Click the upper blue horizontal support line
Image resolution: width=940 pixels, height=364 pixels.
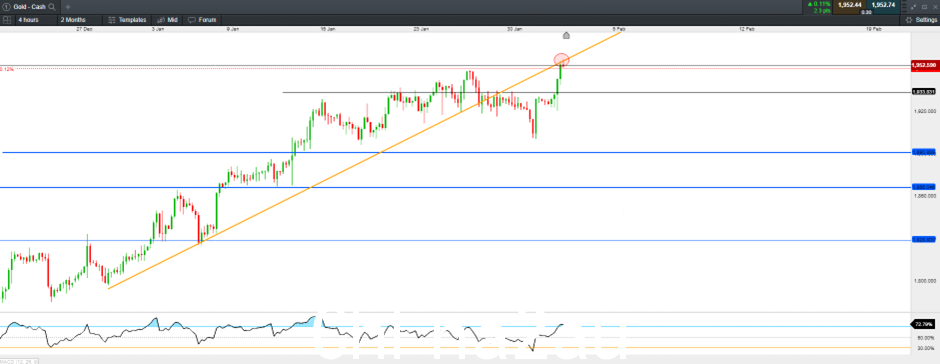coord(456,152)
